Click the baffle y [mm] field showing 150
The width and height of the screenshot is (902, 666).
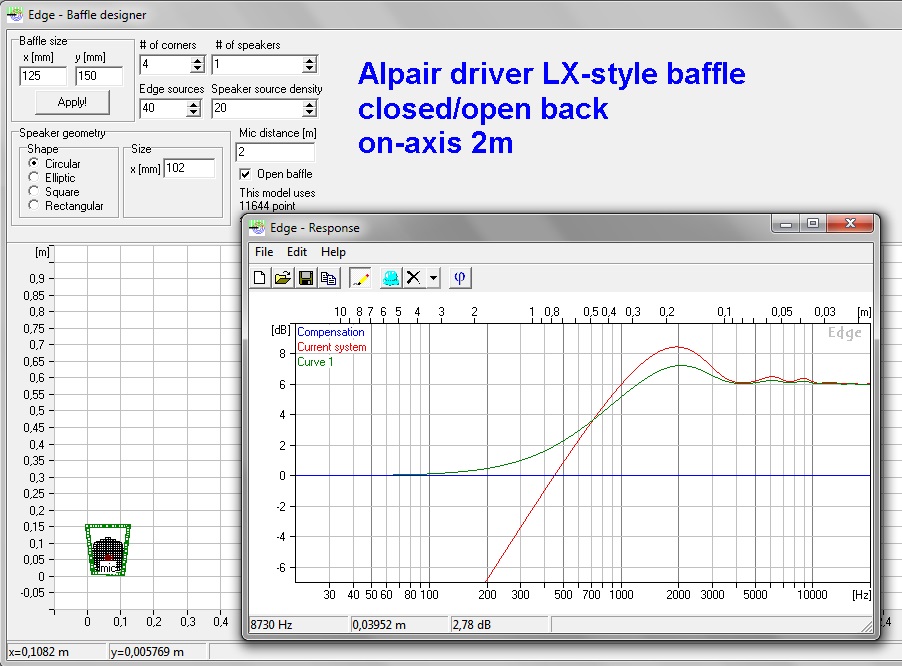point(99,76)
